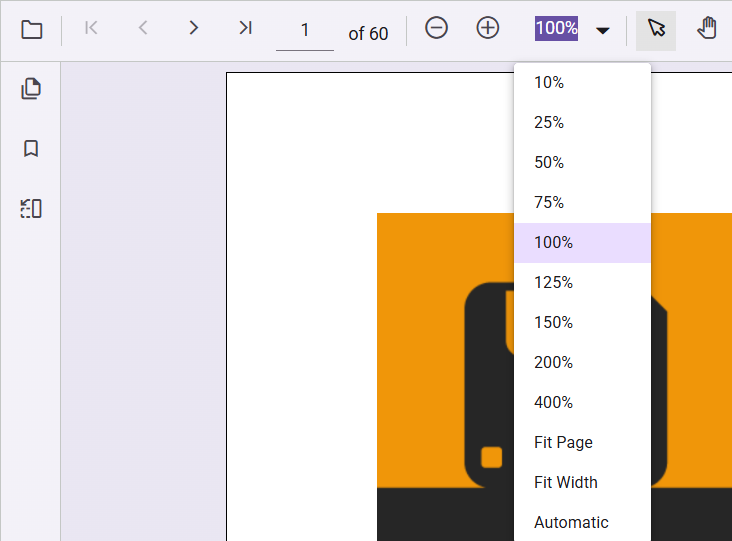The image size is (732, 541).
Task: Activate the text selection cursor tool
Action: click(x=656, y=30)
